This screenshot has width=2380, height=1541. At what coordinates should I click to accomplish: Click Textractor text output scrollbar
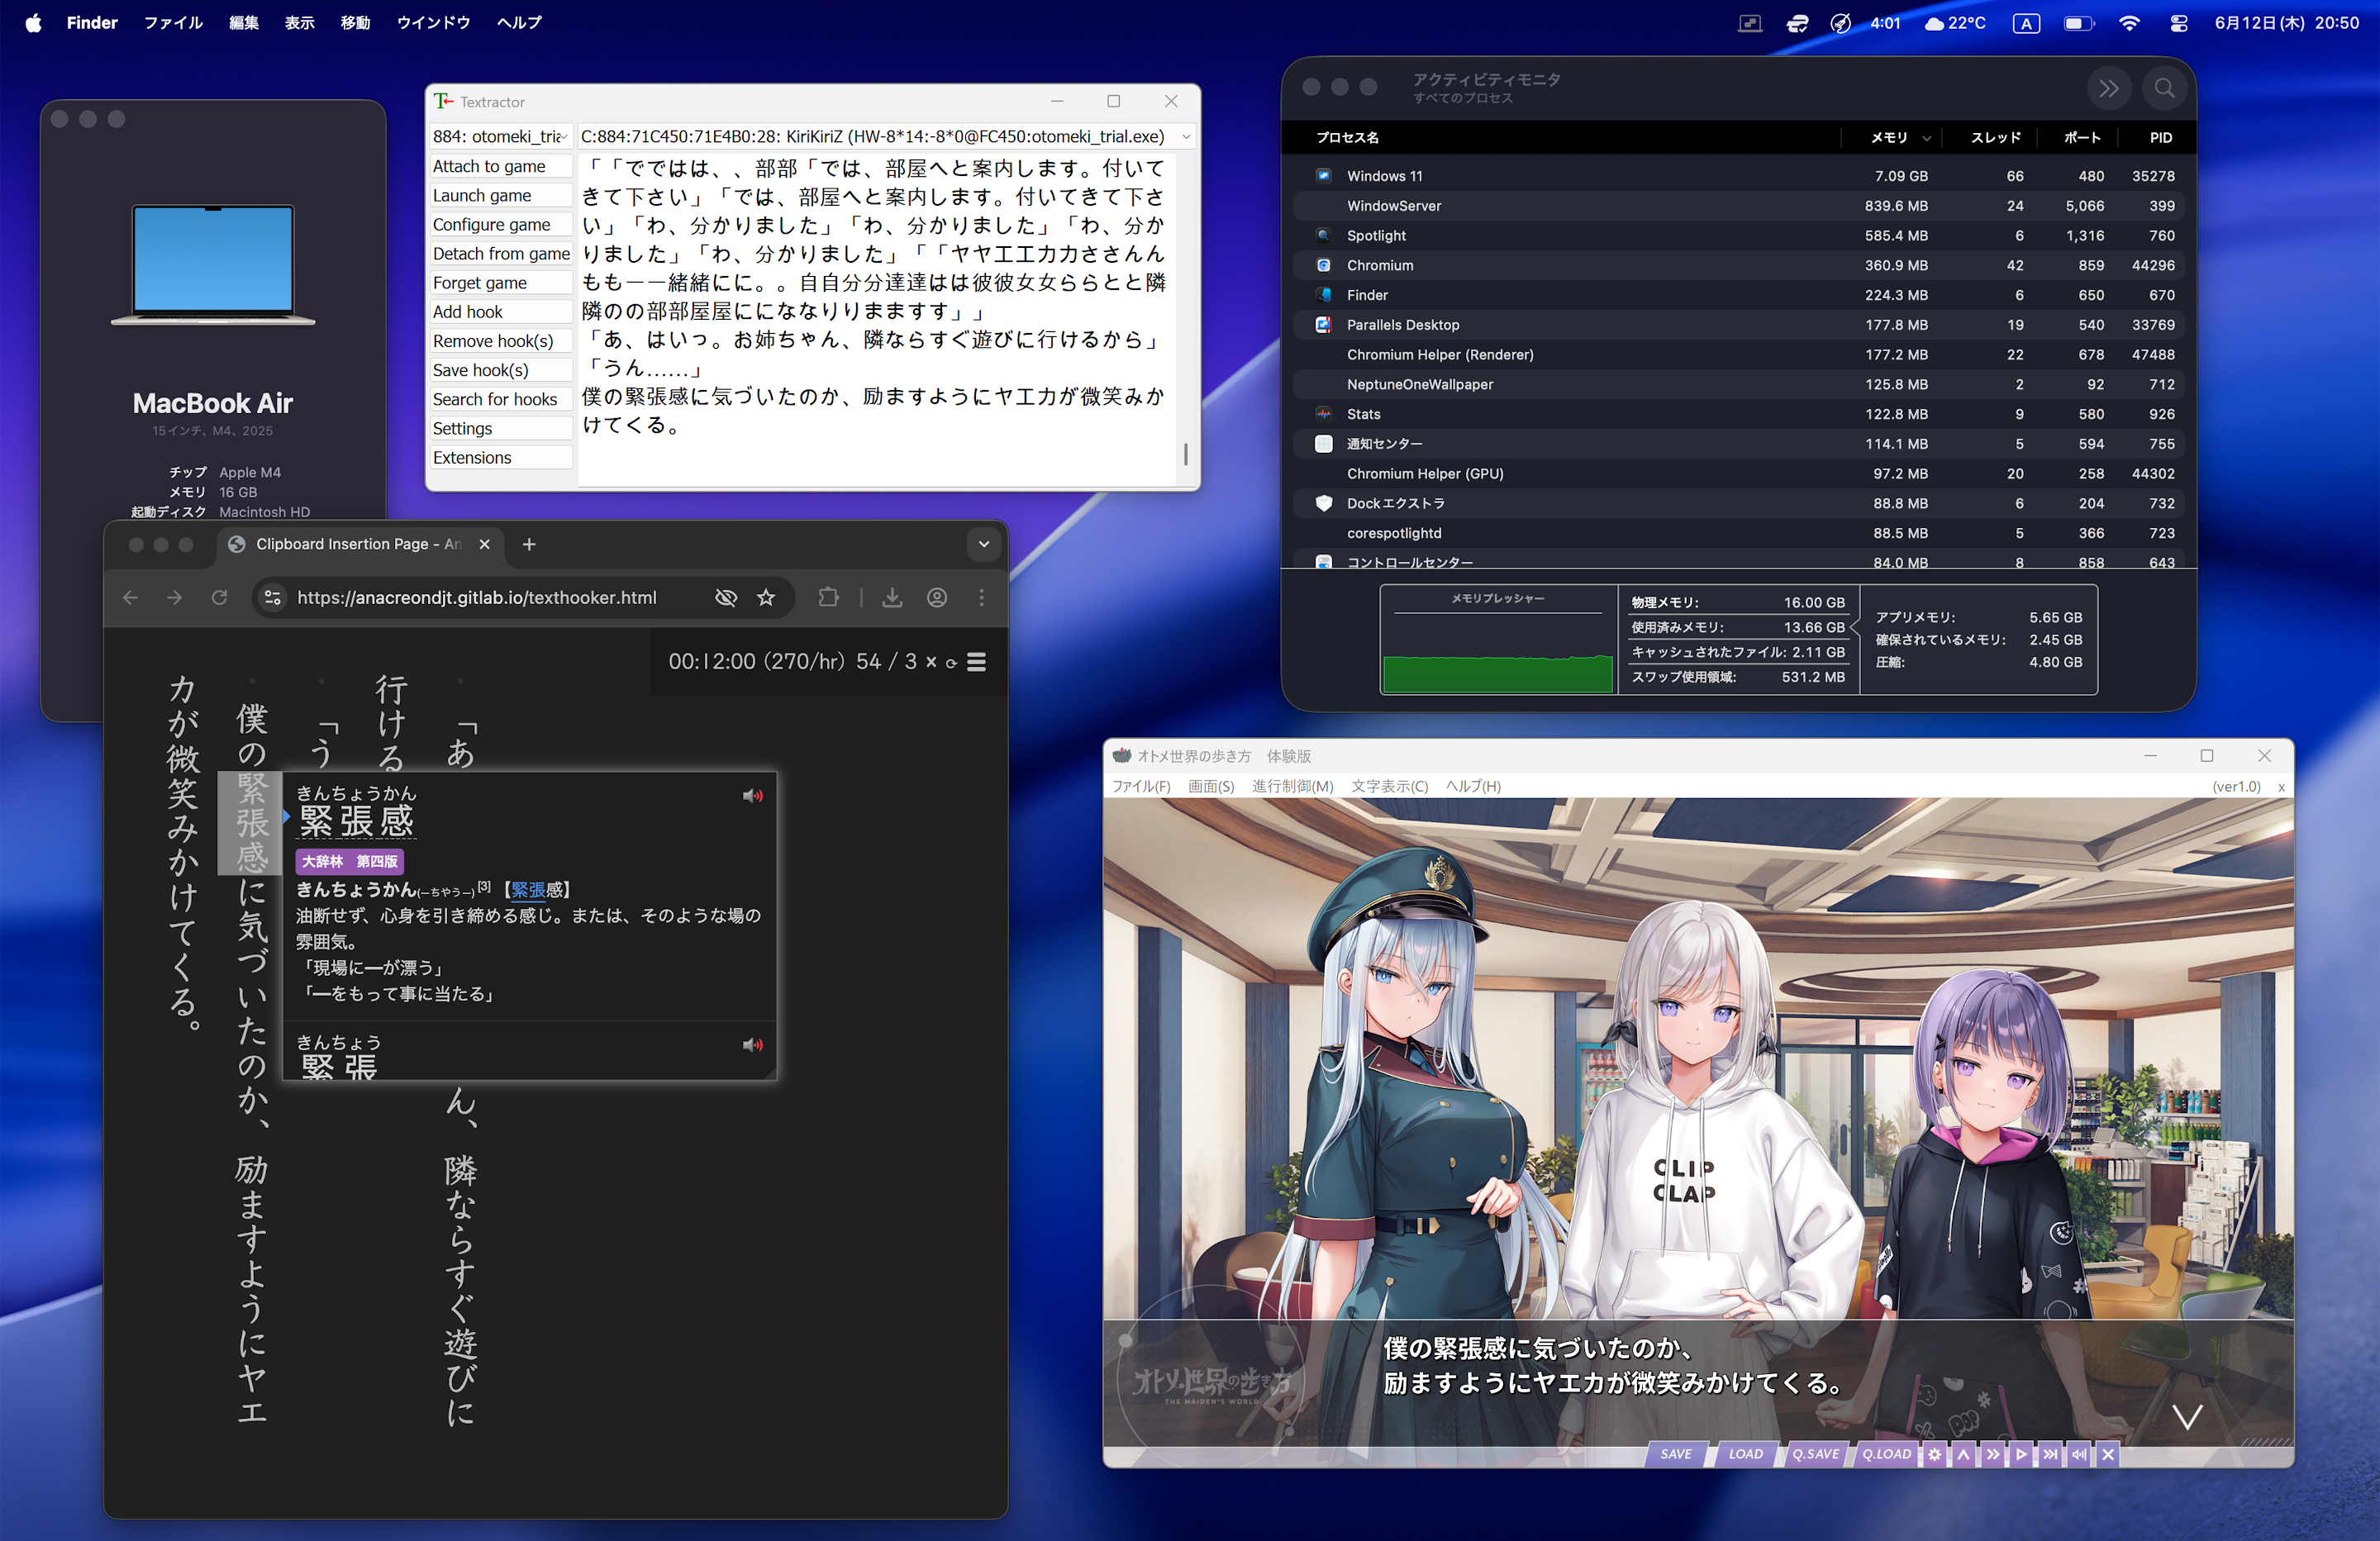click(x=1186, y=454)
